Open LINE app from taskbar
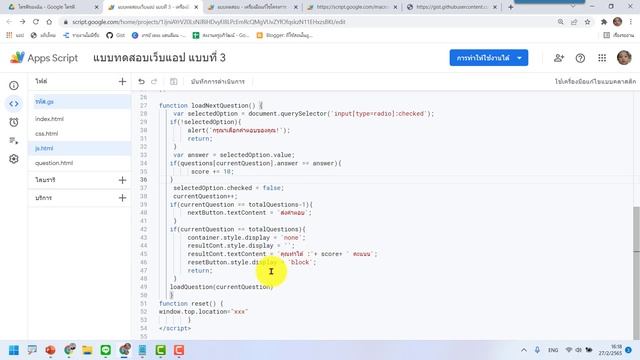The width and height of the screenshot is (640, 360). pos(106,350)
